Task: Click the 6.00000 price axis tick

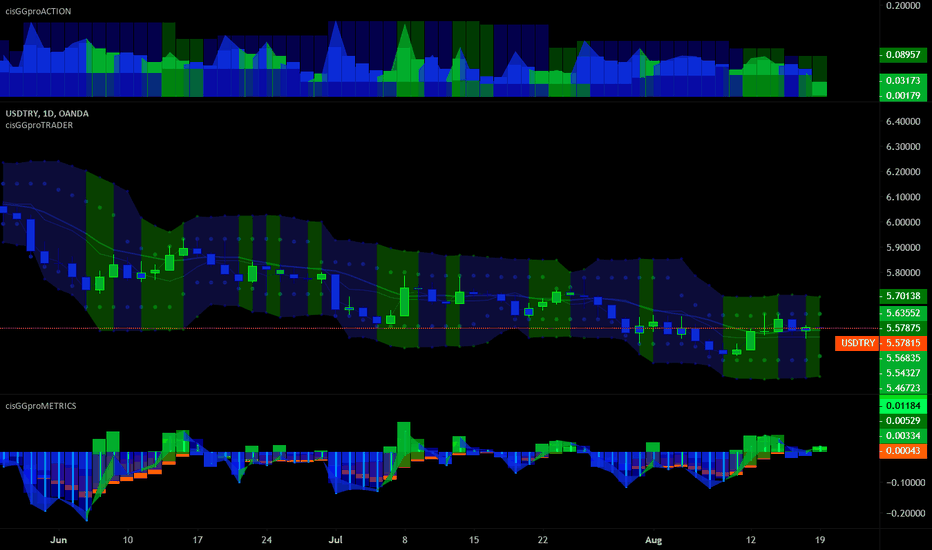Action: pyautogui.click(x=903, y=222)
